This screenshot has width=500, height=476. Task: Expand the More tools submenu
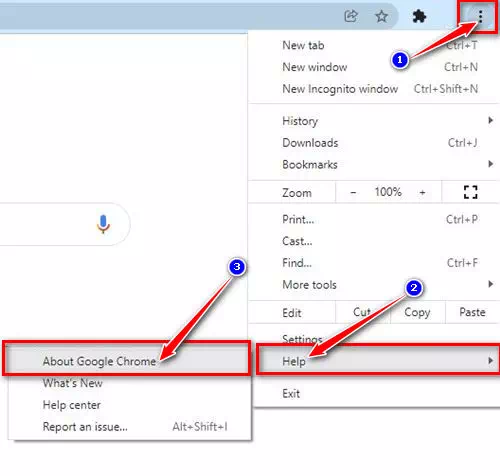(374, 285)
